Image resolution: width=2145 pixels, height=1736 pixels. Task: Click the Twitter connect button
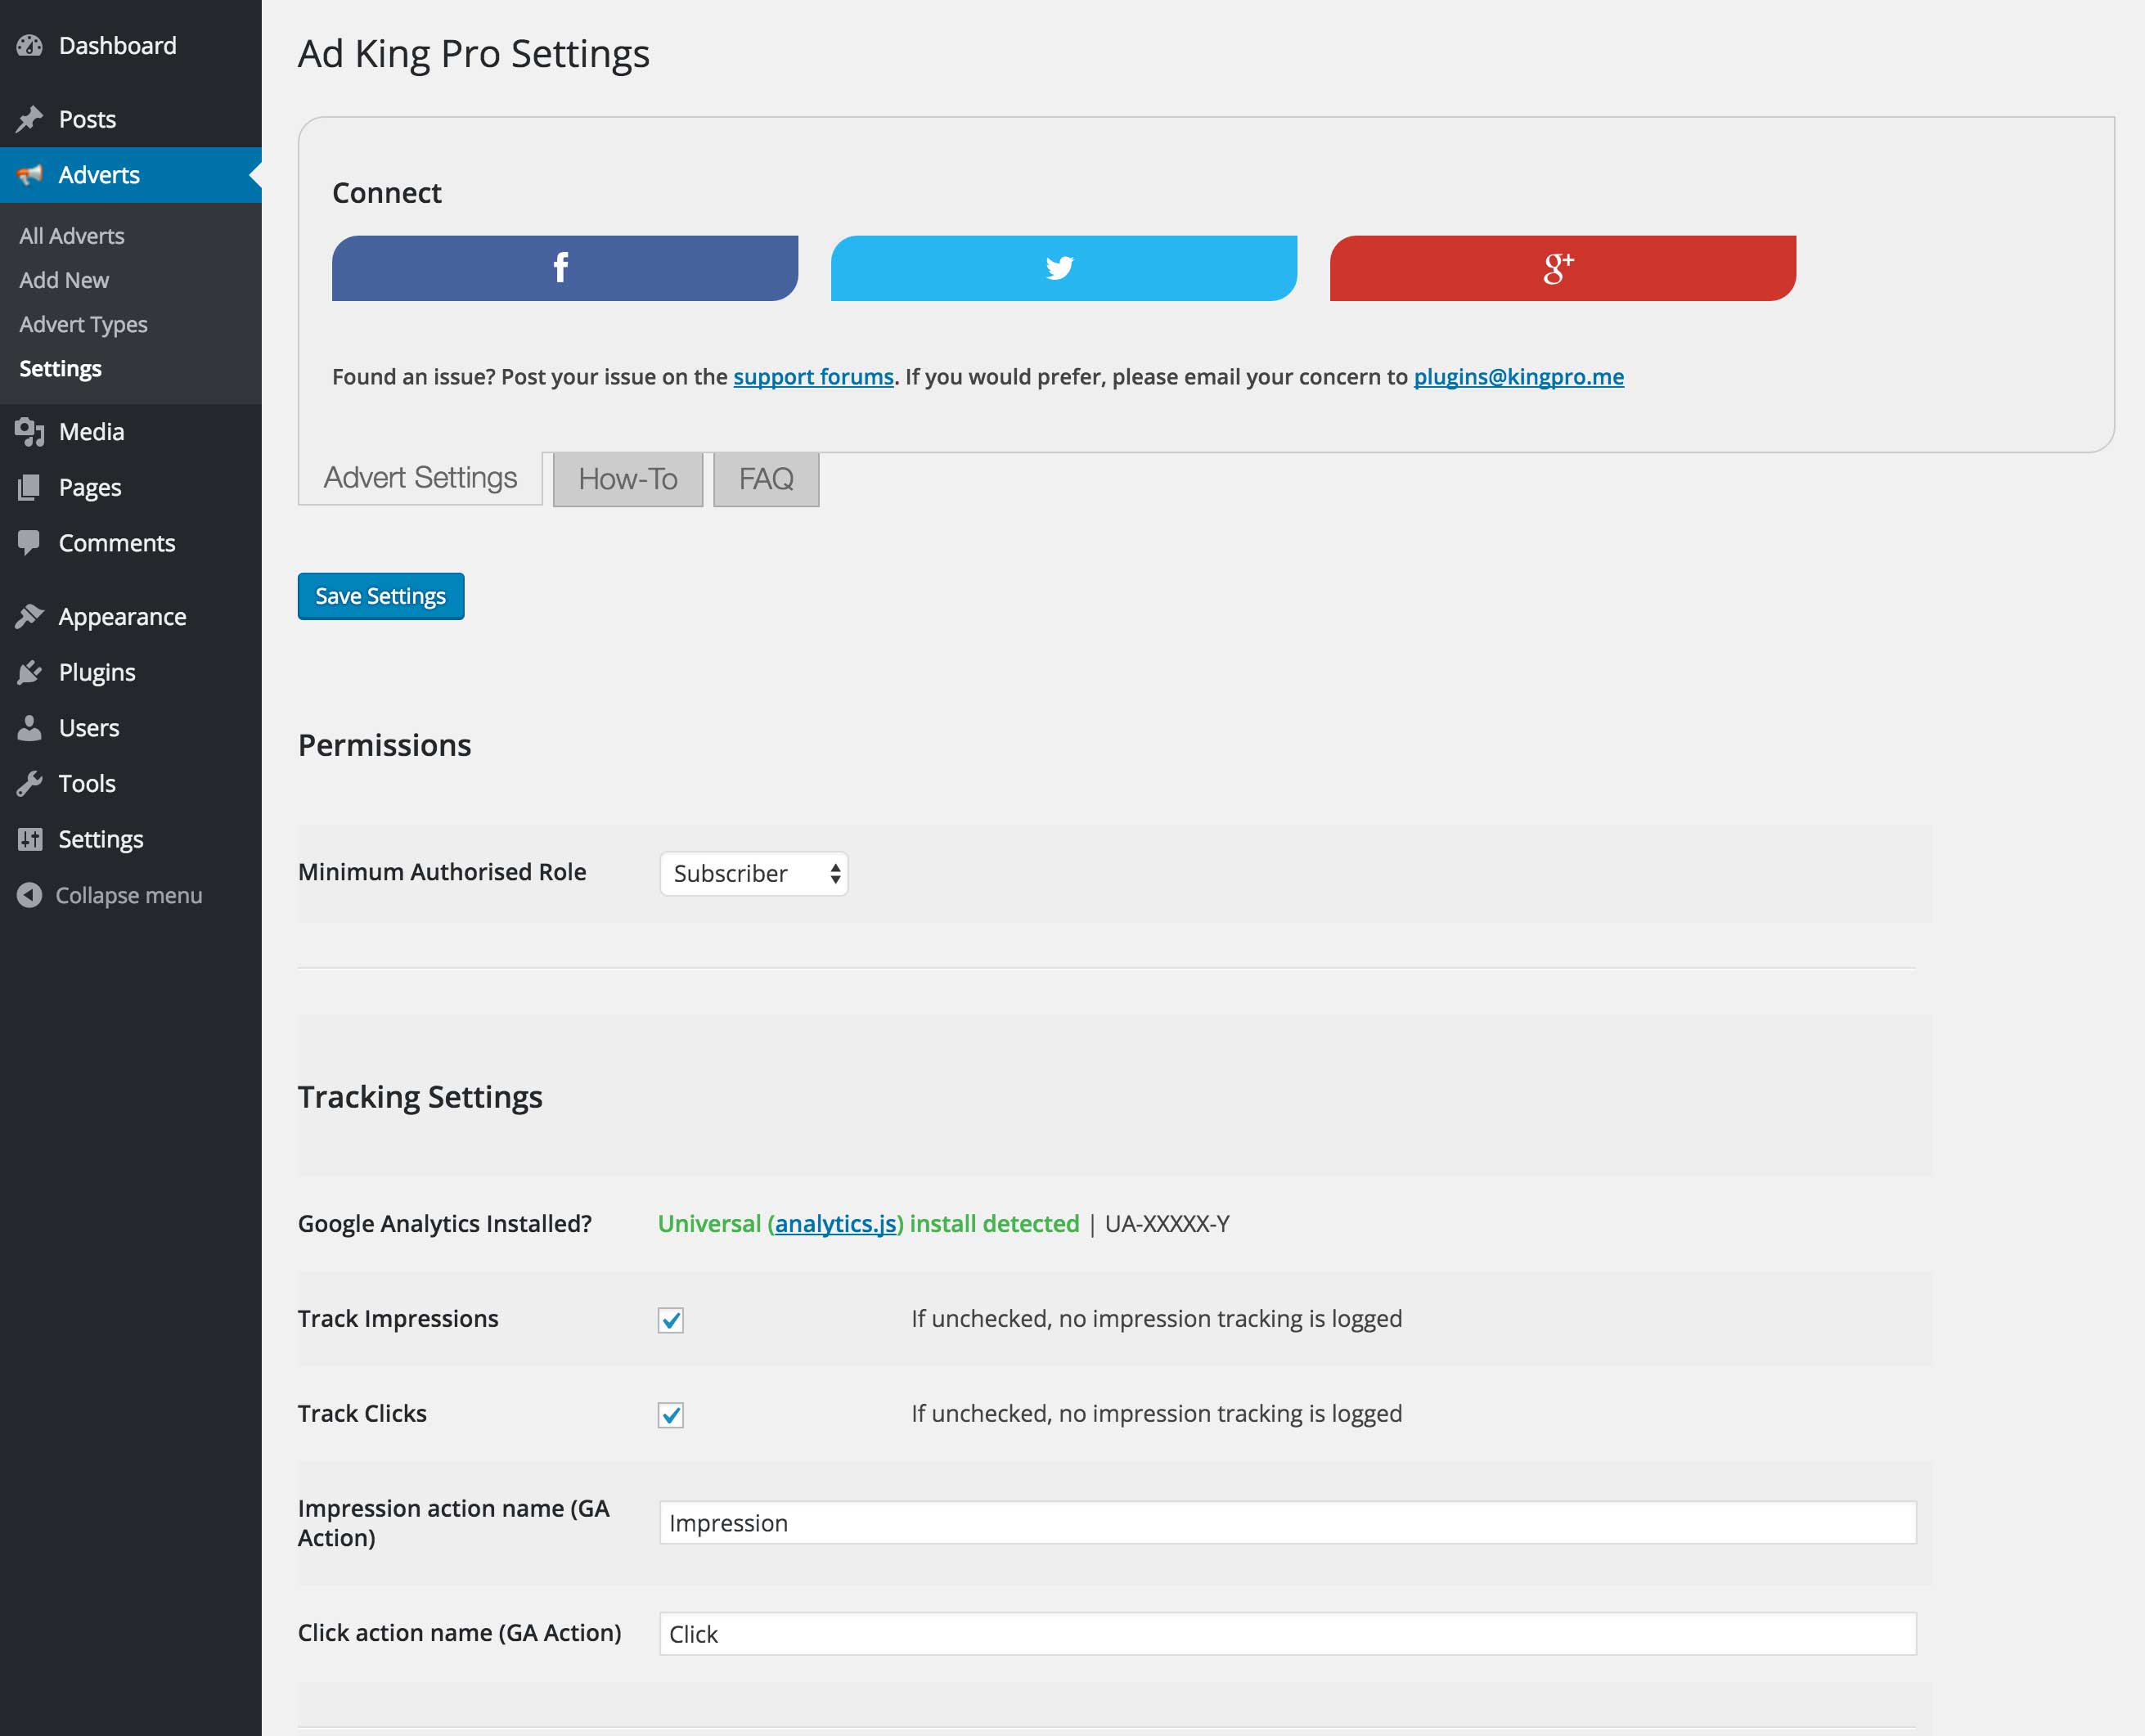pos(1063,268)
